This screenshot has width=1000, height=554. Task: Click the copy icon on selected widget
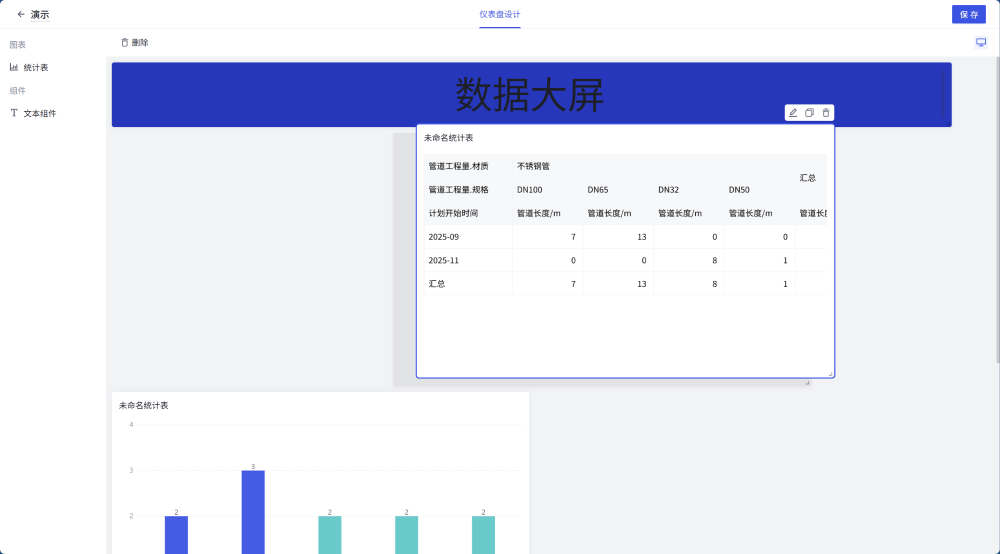pyautogui.click(x=810, y=113)
